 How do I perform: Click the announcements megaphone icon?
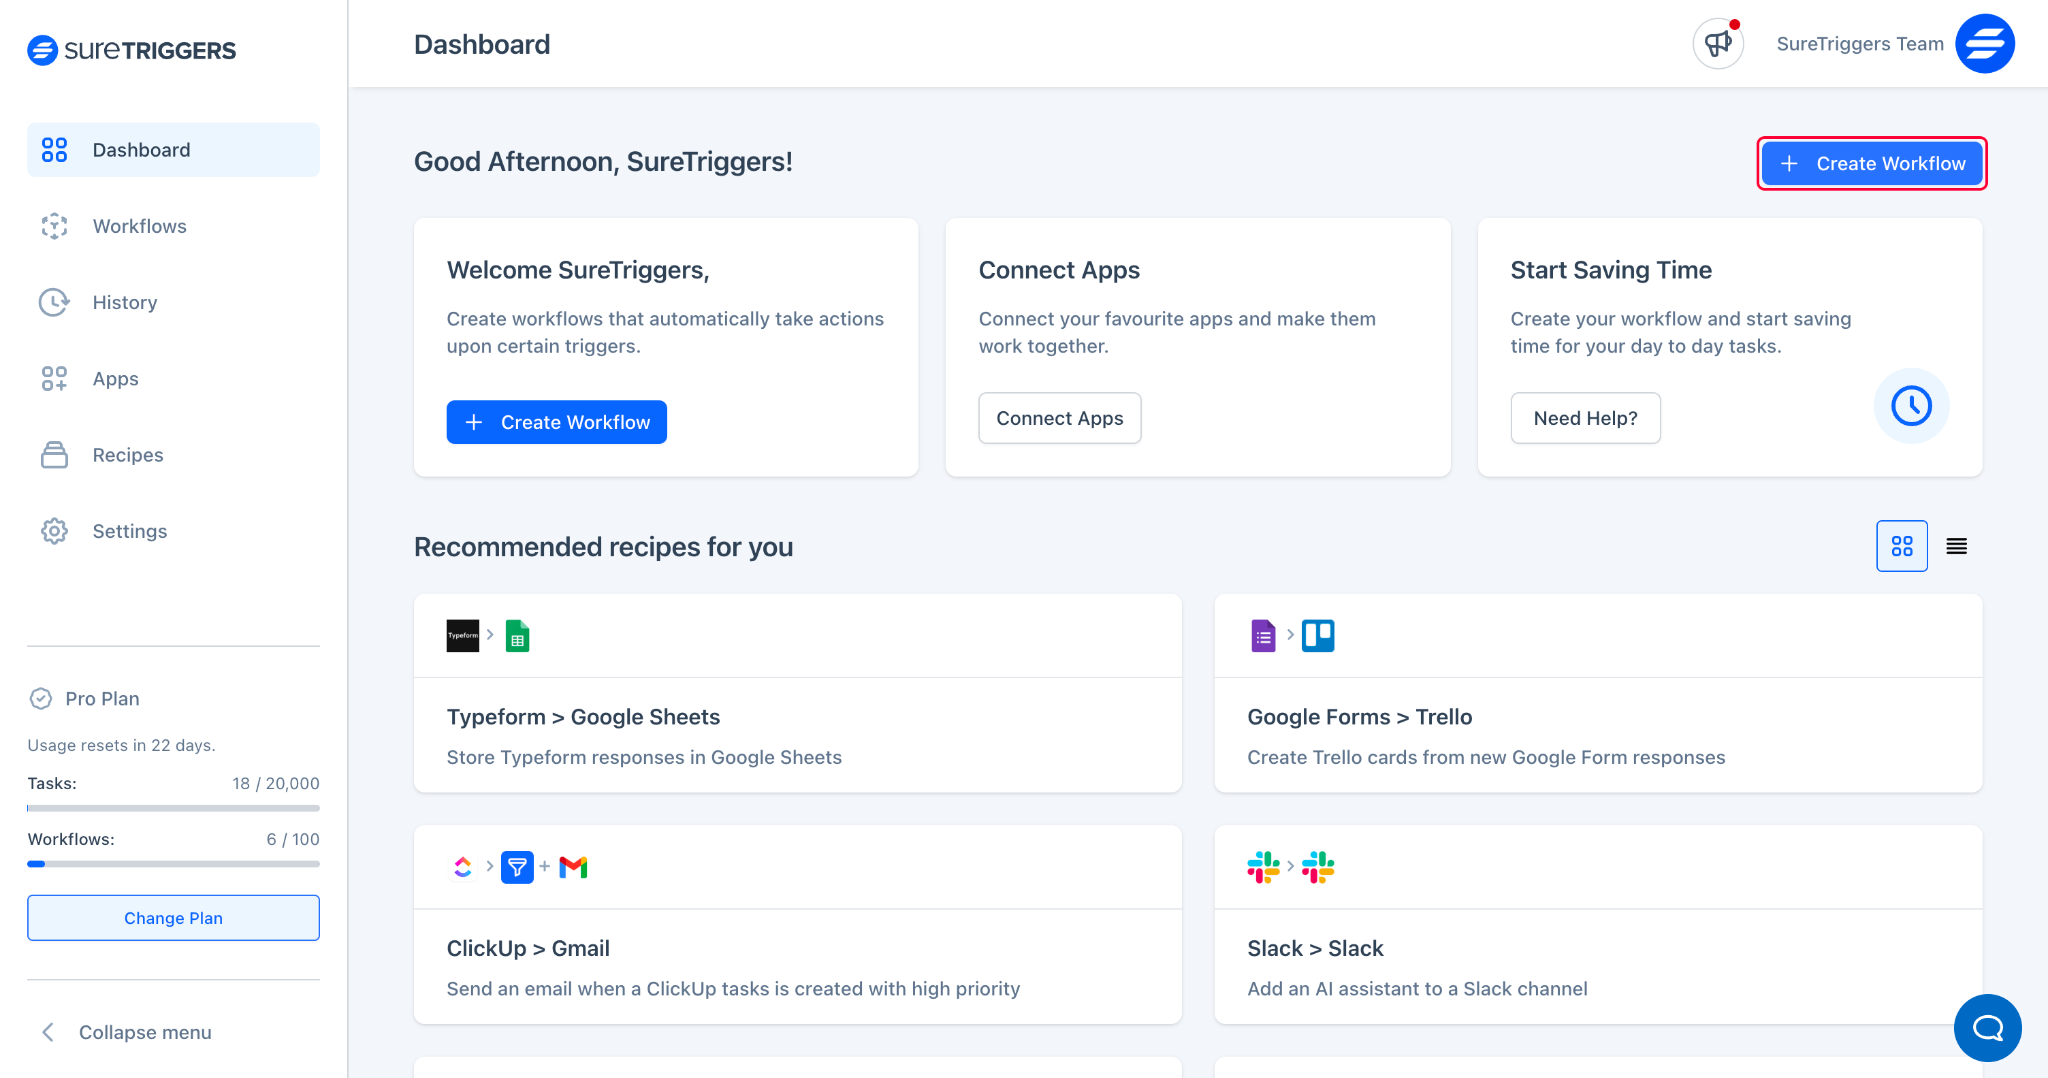tap(1717, 43)
